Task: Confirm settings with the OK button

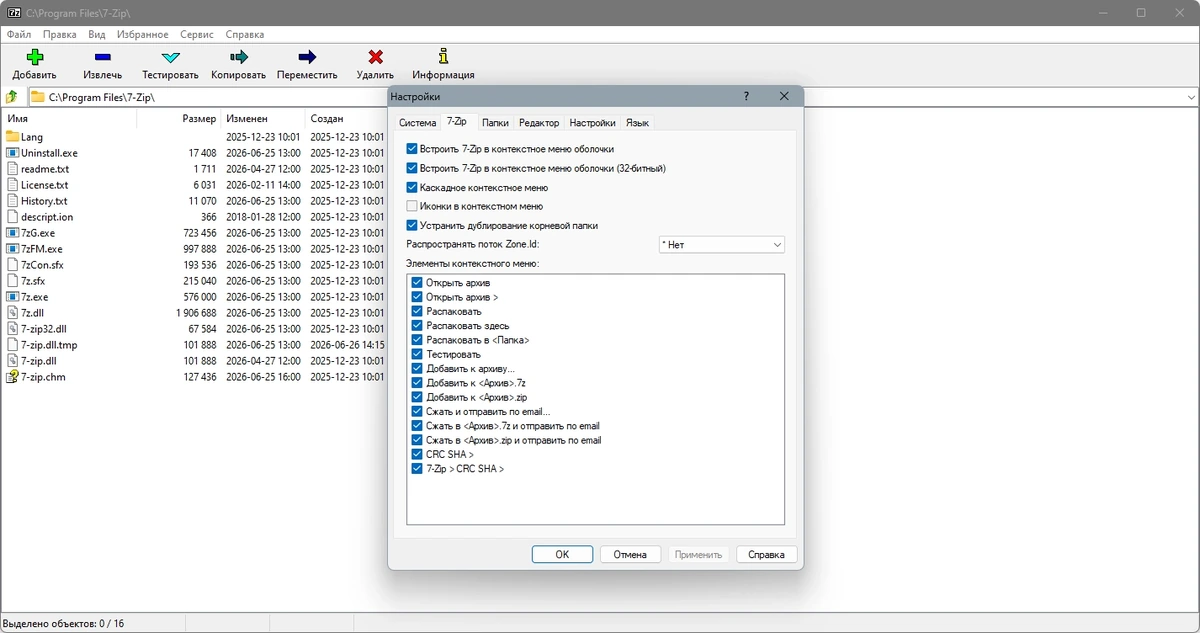Action: (562, 554)
